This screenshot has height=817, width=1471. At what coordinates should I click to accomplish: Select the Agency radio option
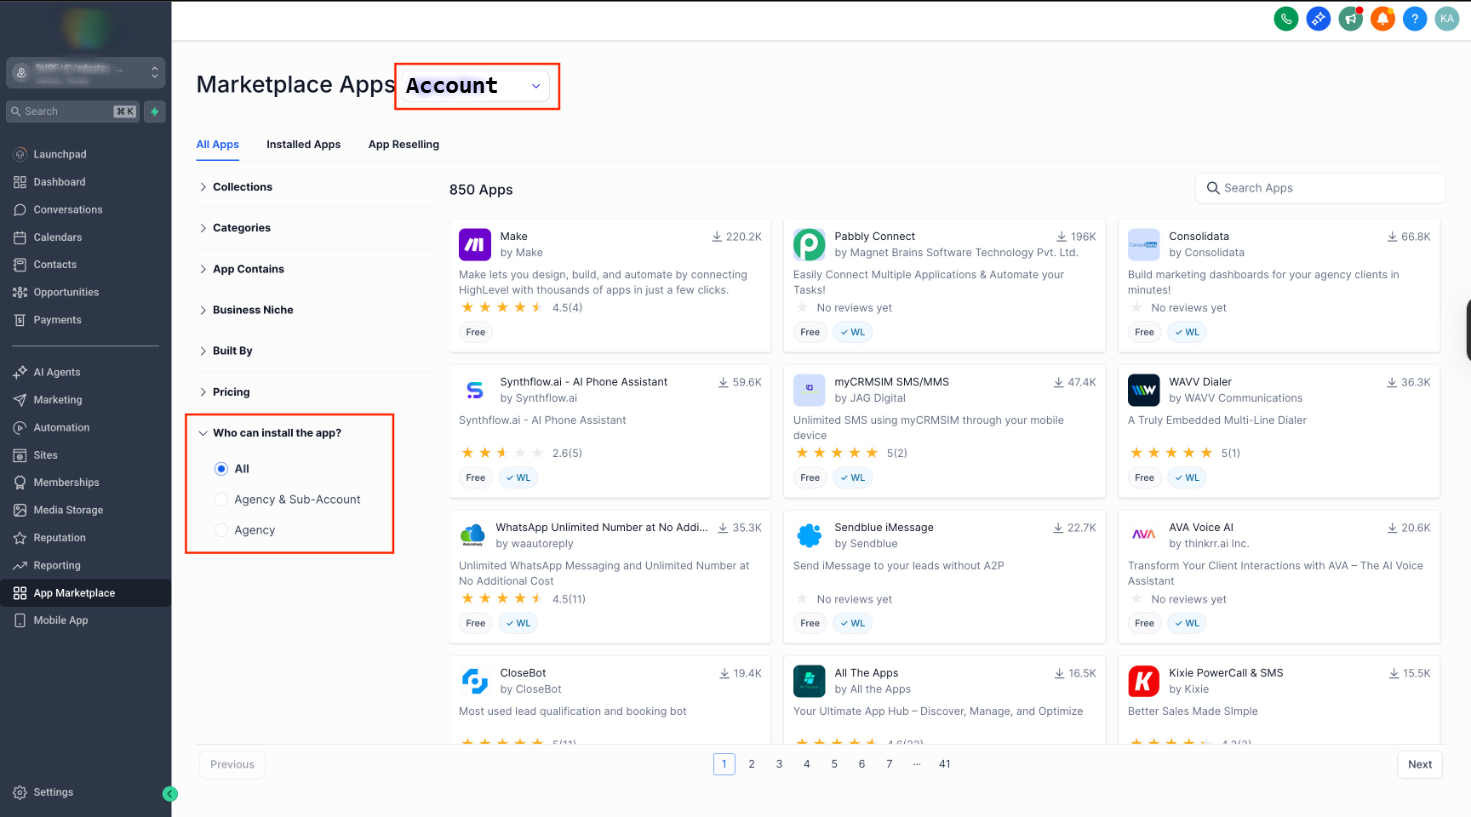click(x=221, y=530)
